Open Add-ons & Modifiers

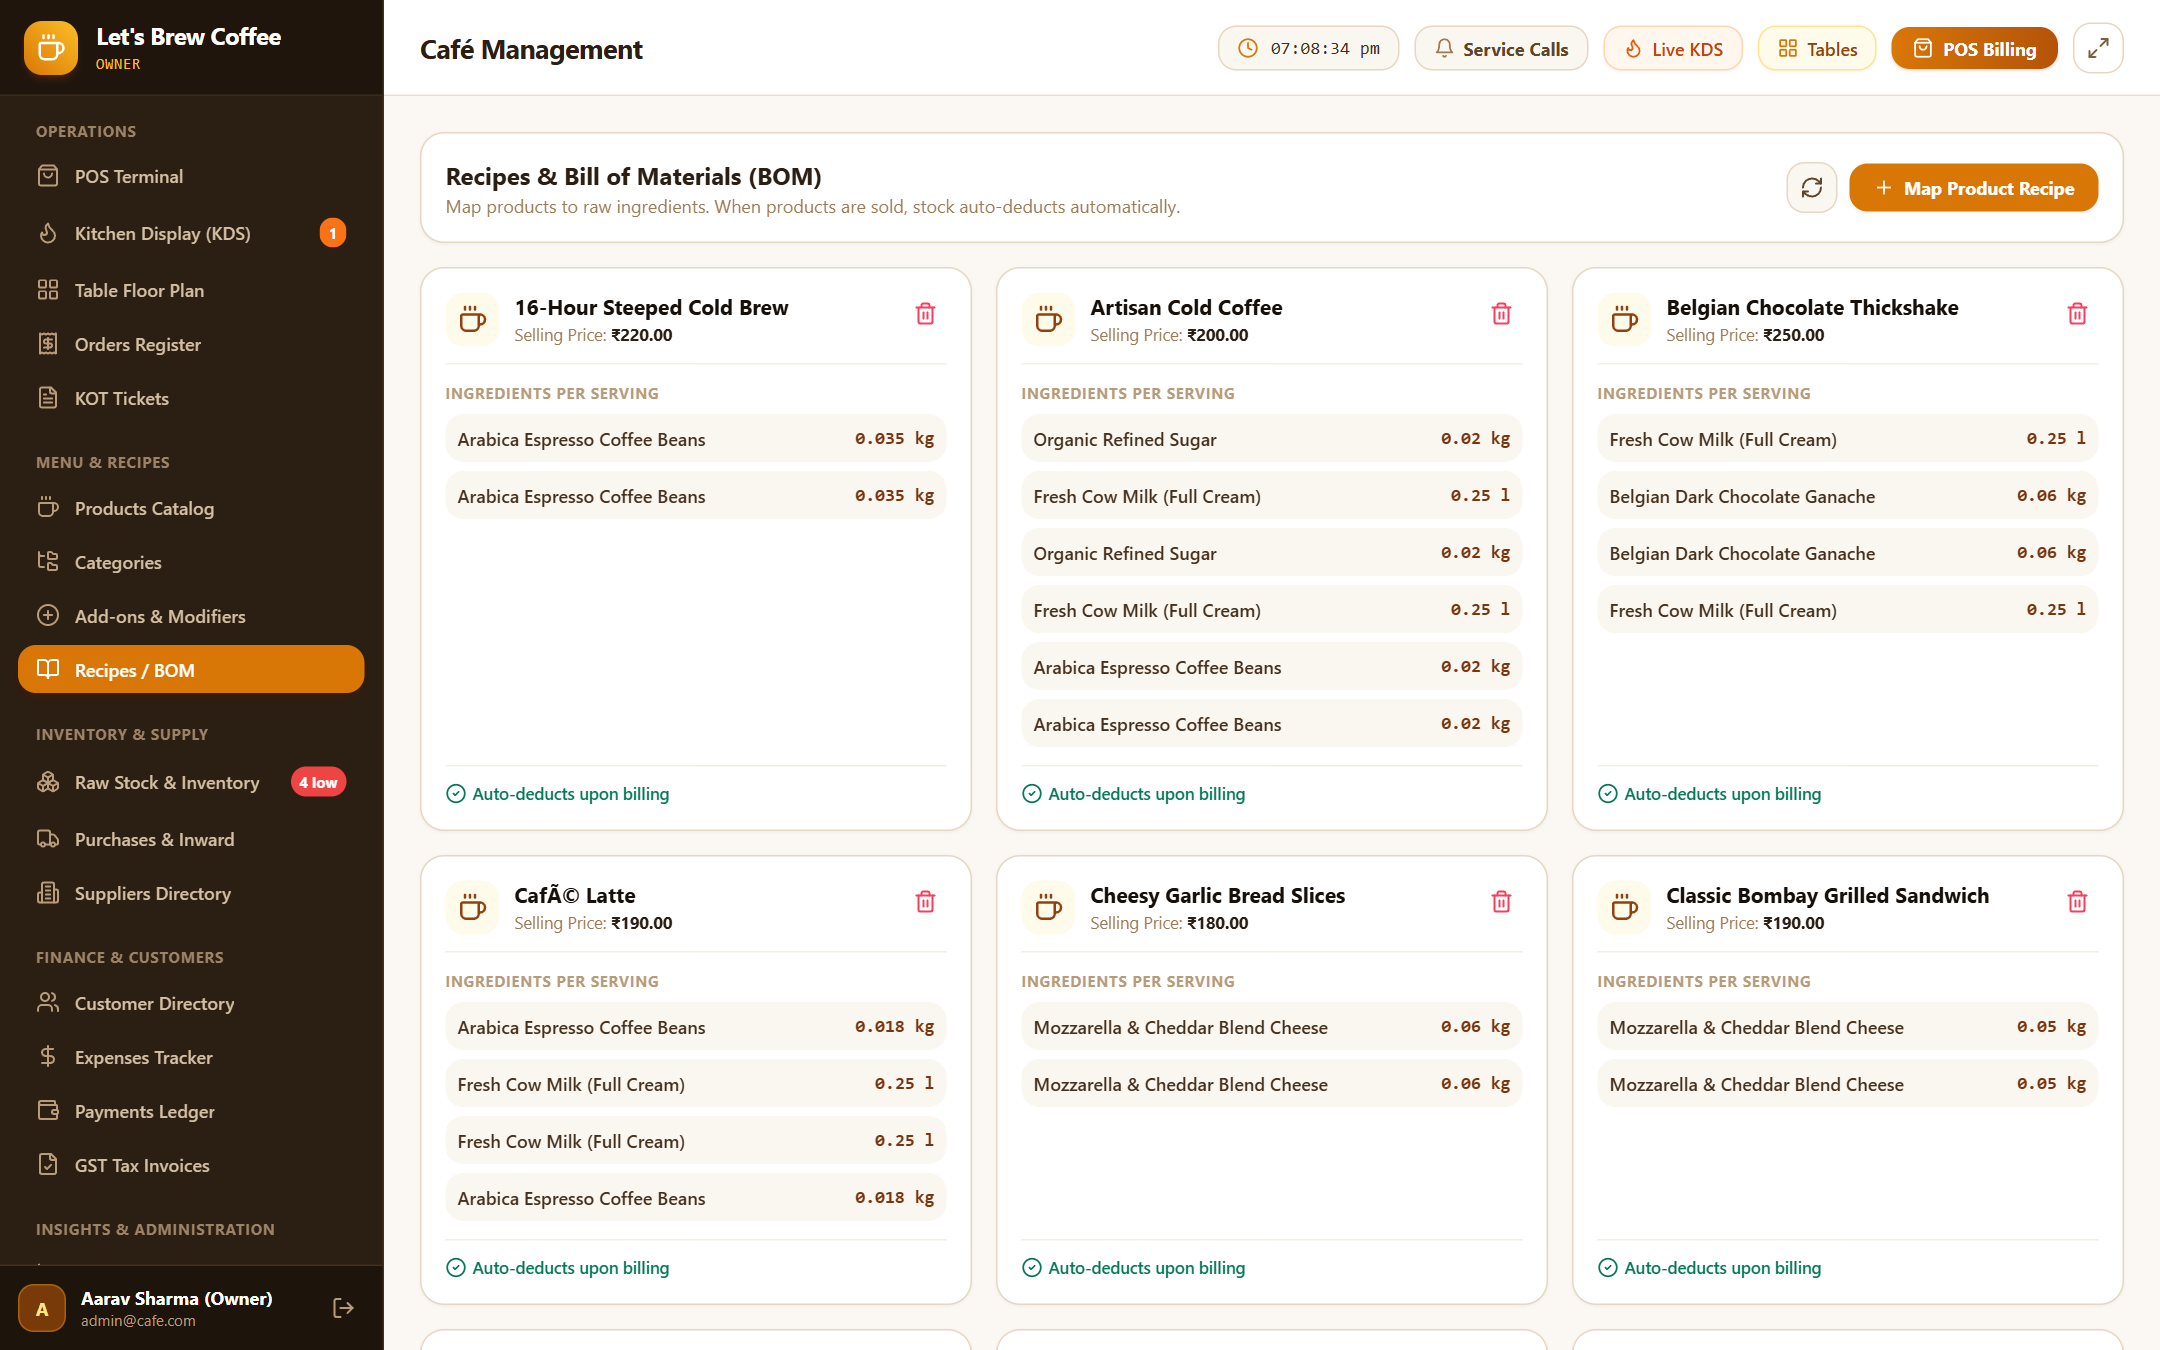point(191,616)
